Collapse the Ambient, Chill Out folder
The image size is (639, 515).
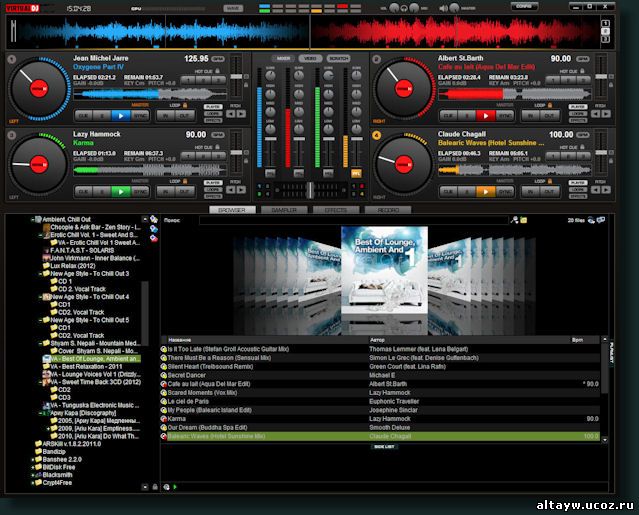[x=33, y=220]
